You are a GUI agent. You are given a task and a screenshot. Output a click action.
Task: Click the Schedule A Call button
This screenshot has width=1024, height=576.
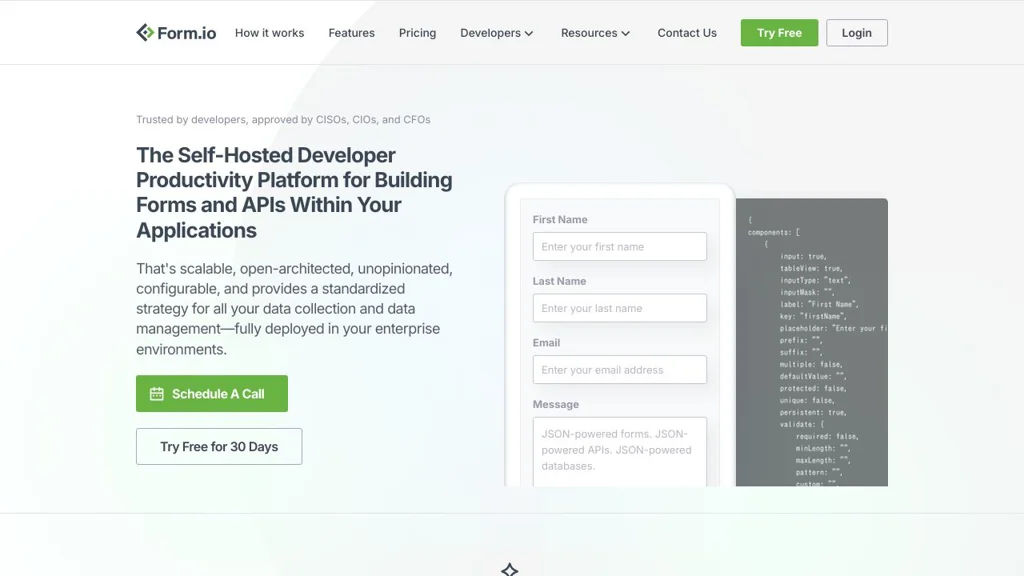(x=212, y=394)
